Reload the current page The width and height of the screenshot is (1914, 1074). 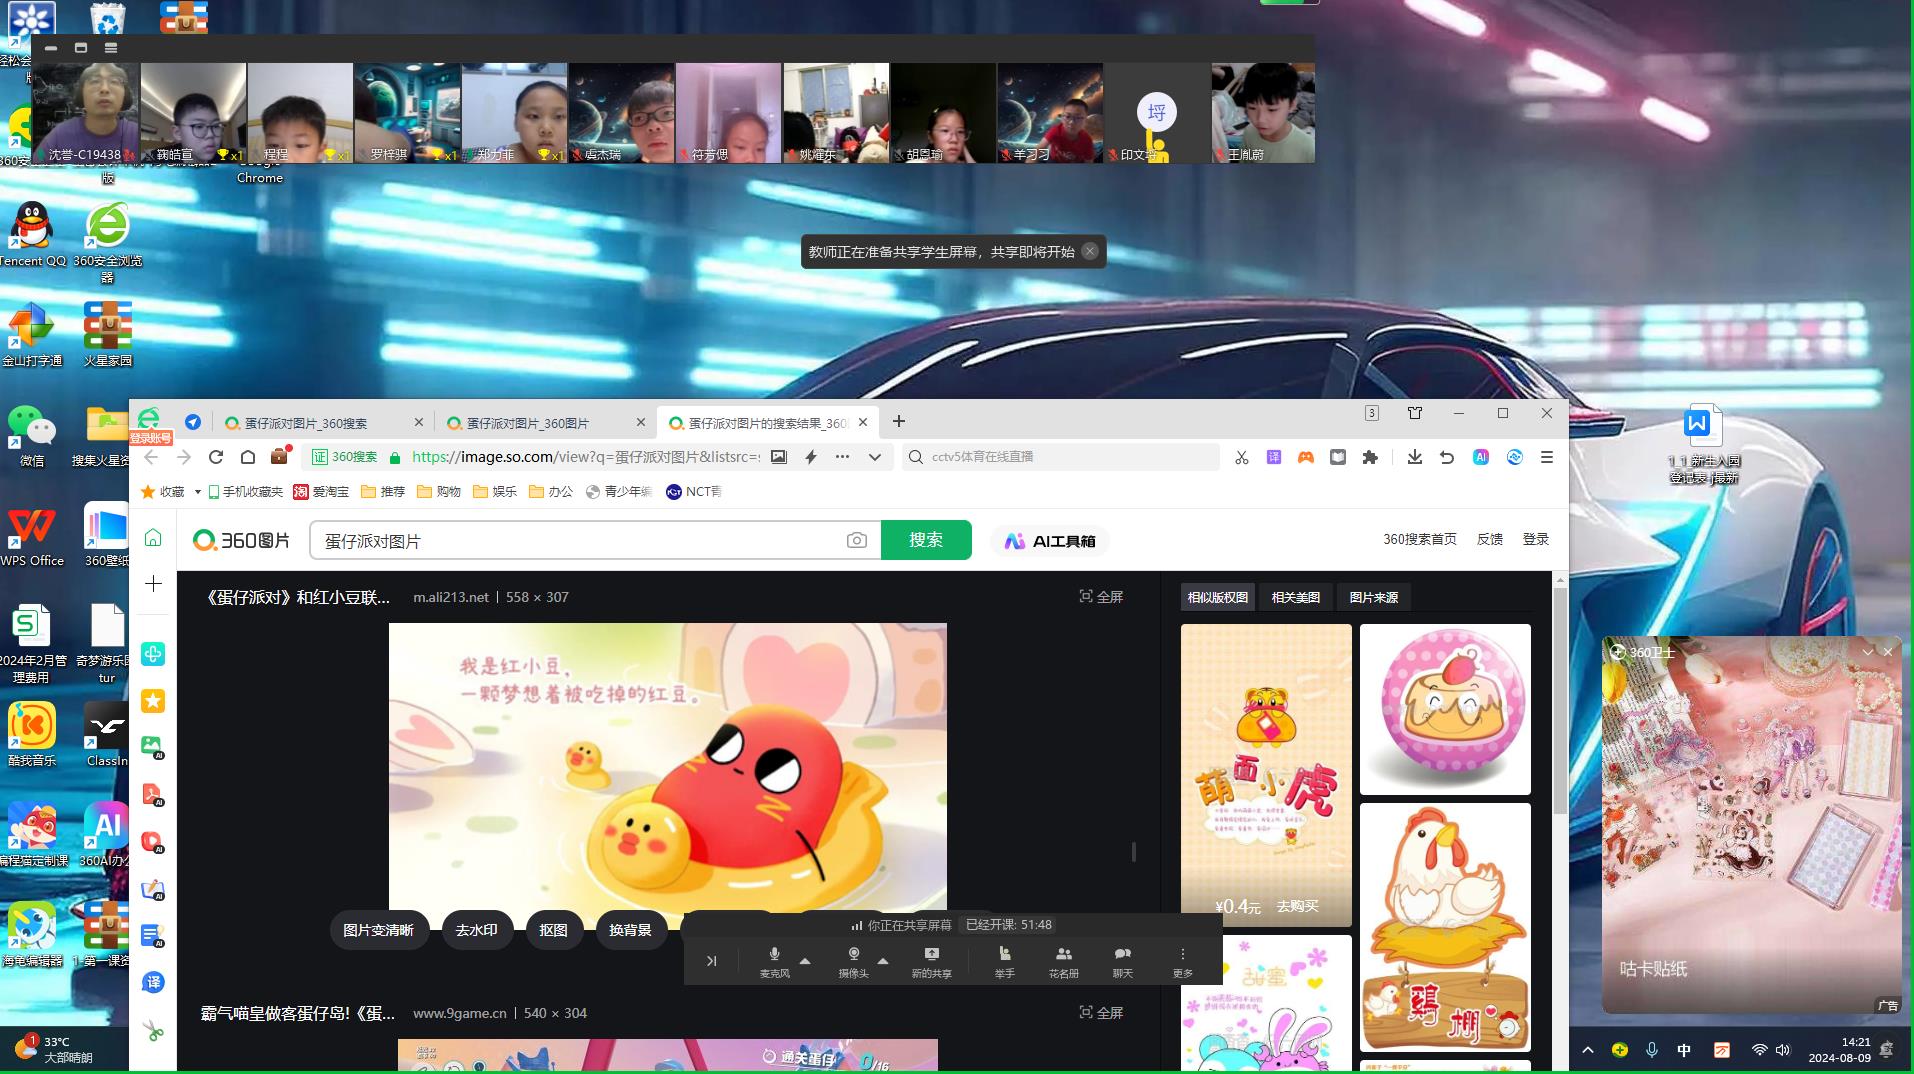tap(216, 457)
